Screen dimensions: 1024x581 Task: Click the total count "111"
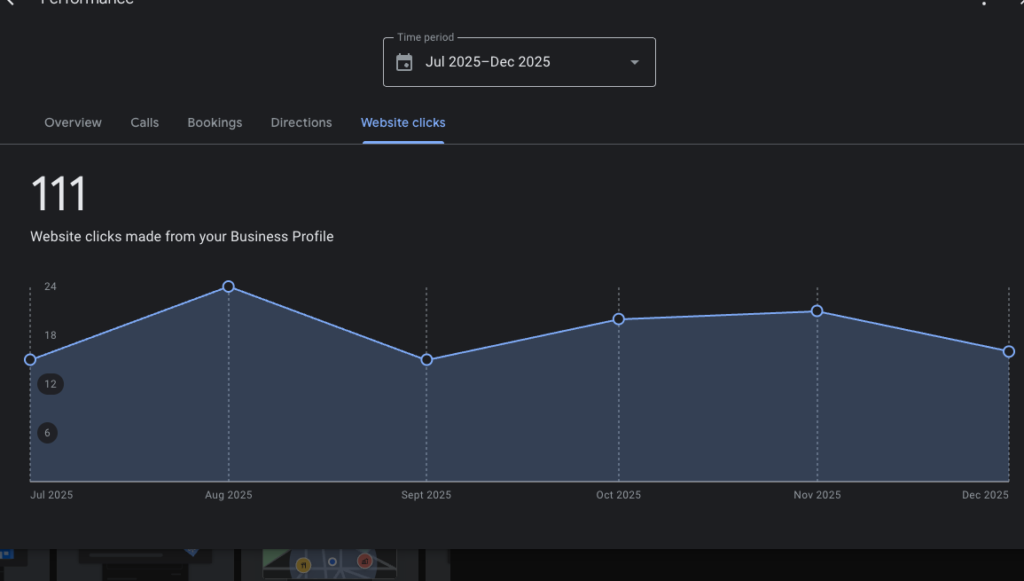click(59, 194)
